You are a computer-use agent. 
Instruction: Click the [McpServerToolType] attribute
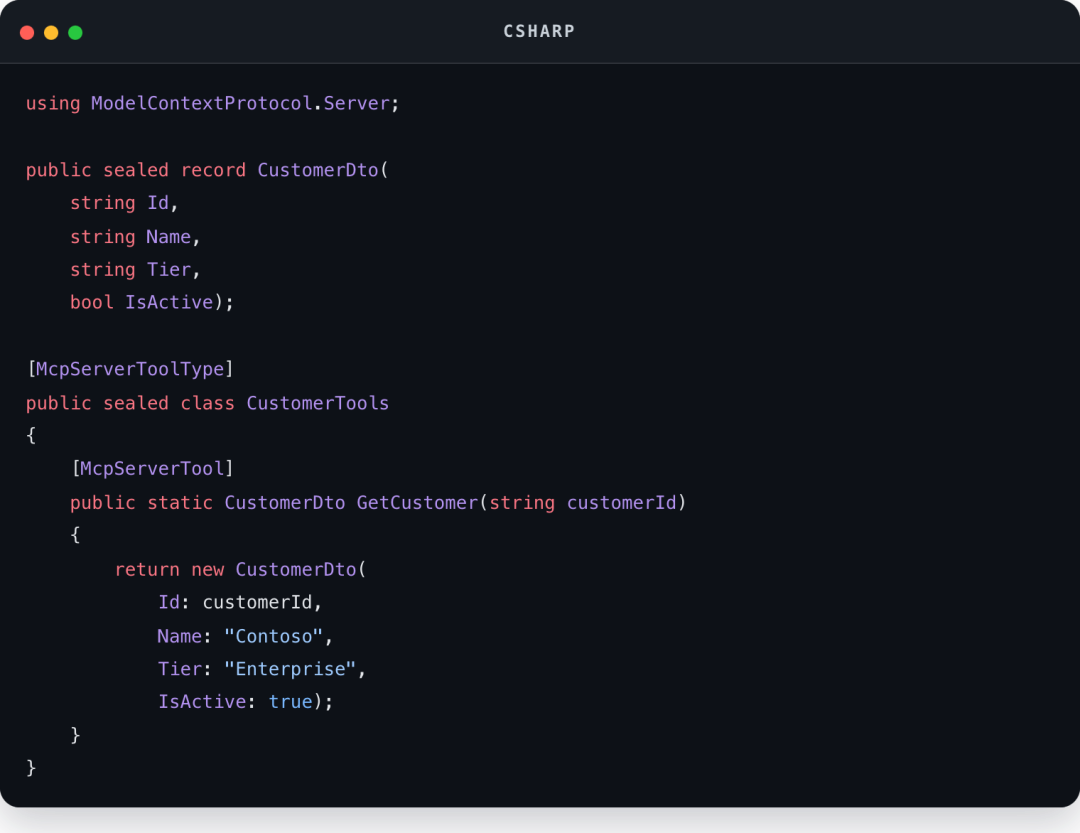click(130, 369)
